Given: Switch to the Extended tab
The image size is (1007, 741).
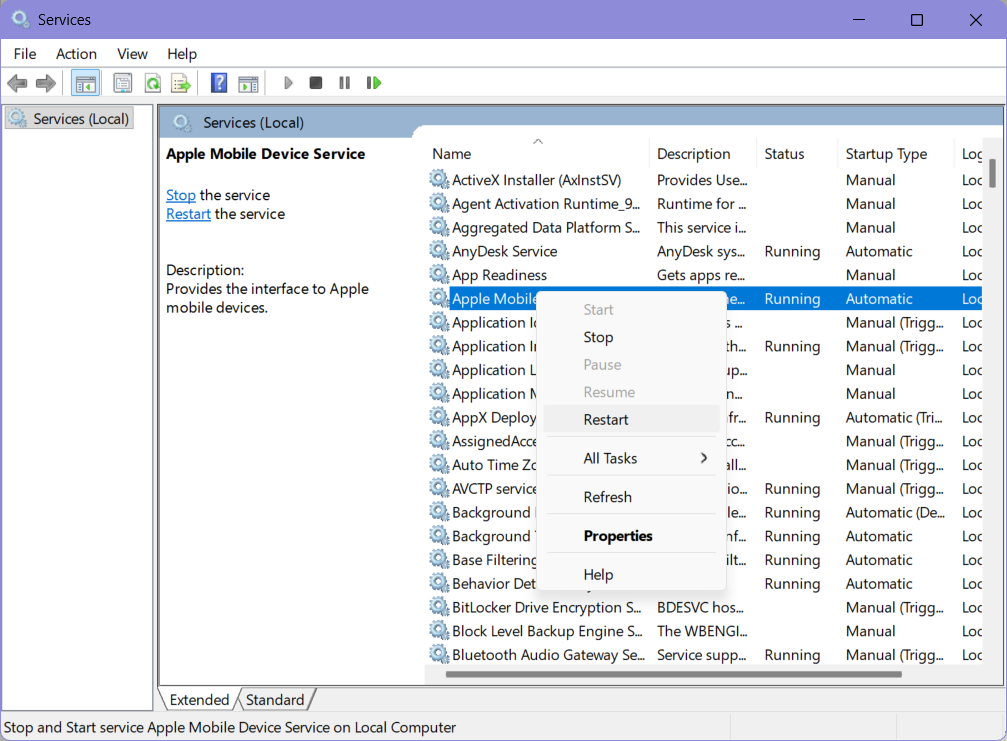Looking at the screenshot, I should click(199, 700).
